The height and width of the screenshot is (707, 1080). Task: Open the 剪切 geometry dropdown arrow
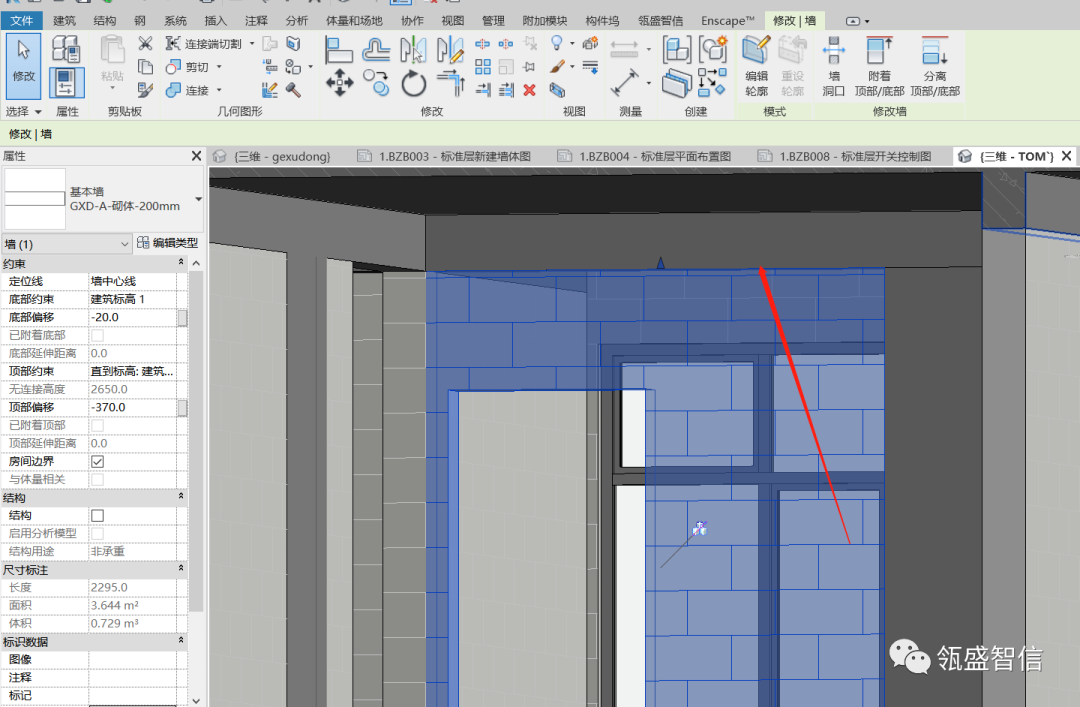point(219,67)
